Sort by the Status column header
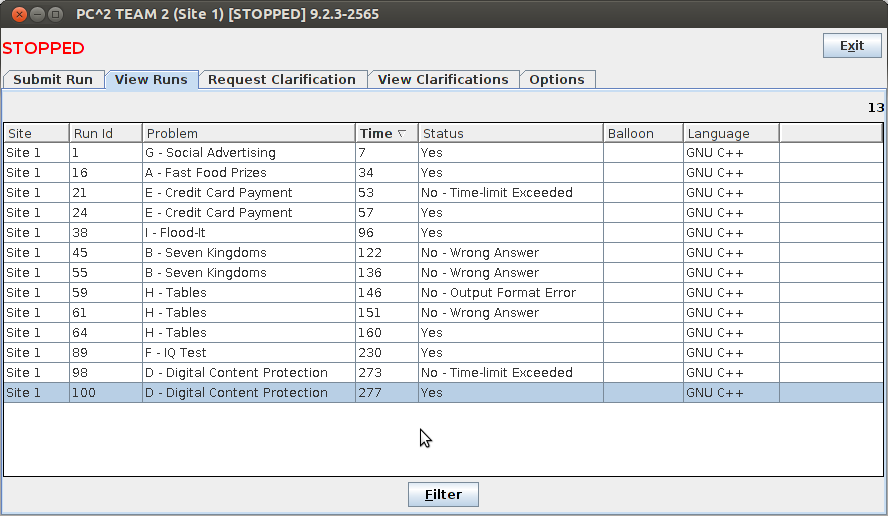 pos(510,133)
